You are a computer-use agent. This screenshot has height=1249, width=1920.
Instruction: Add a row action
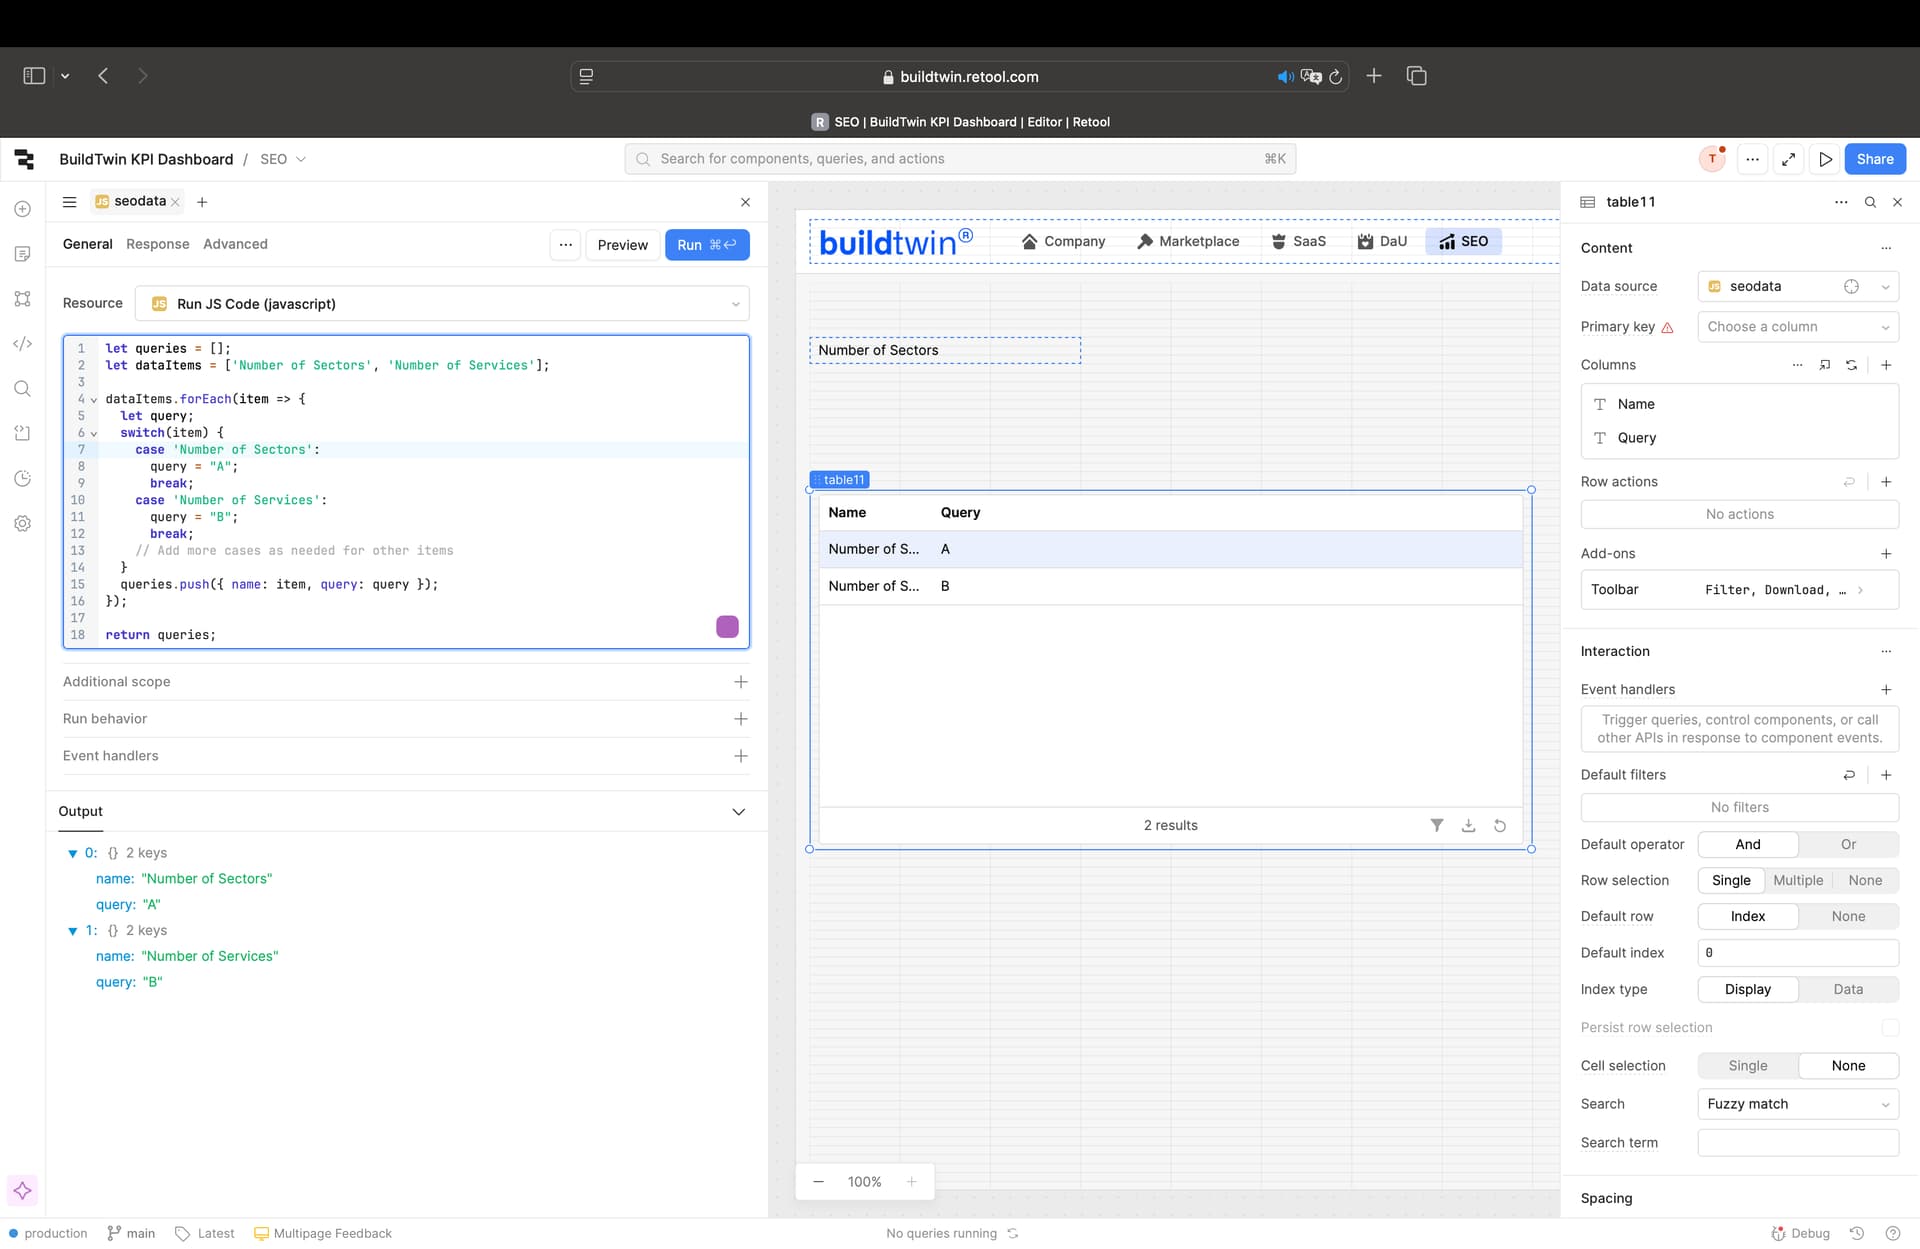(1886, 482)
